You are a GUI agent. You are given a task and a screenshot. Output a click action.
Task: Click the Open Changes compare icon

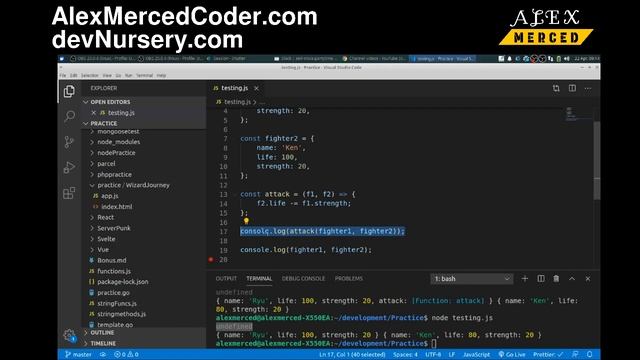[x=556, y=88]
